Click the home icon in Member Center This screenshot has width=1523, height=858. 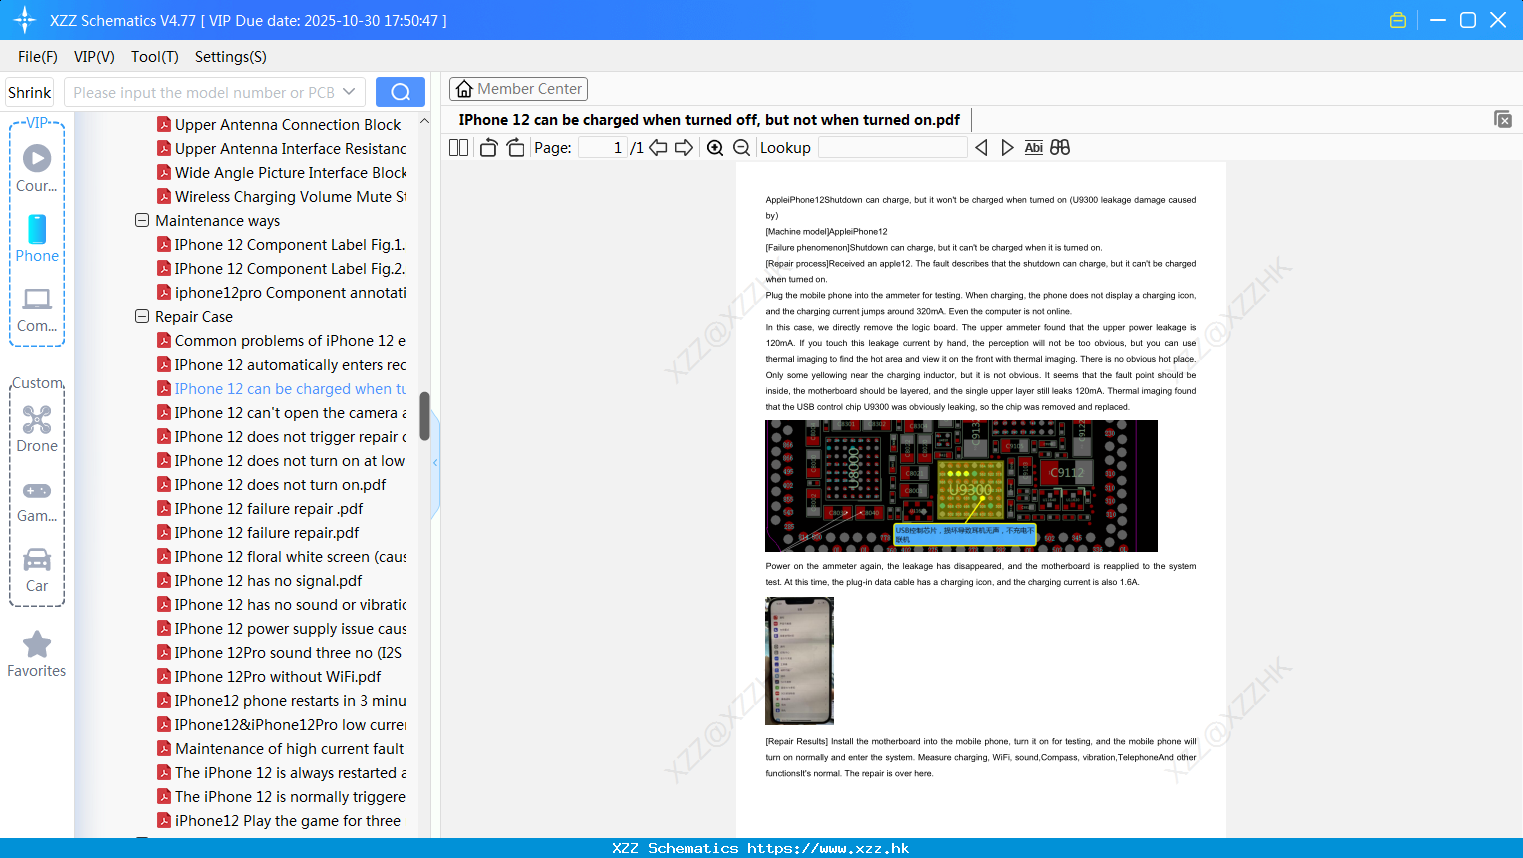[x=464, y=89]
